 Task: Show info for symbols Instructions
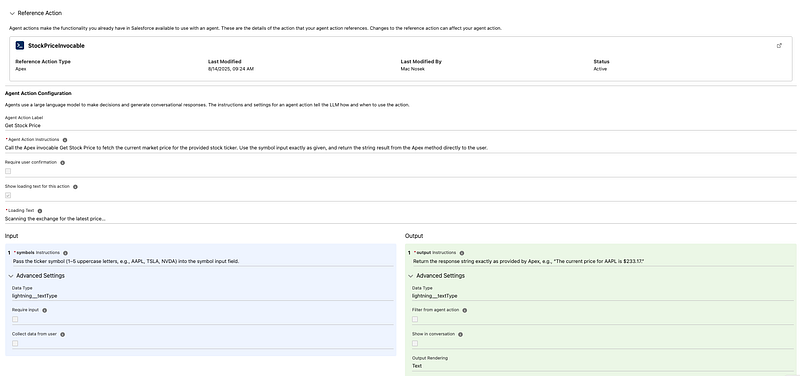pos(65,253)
